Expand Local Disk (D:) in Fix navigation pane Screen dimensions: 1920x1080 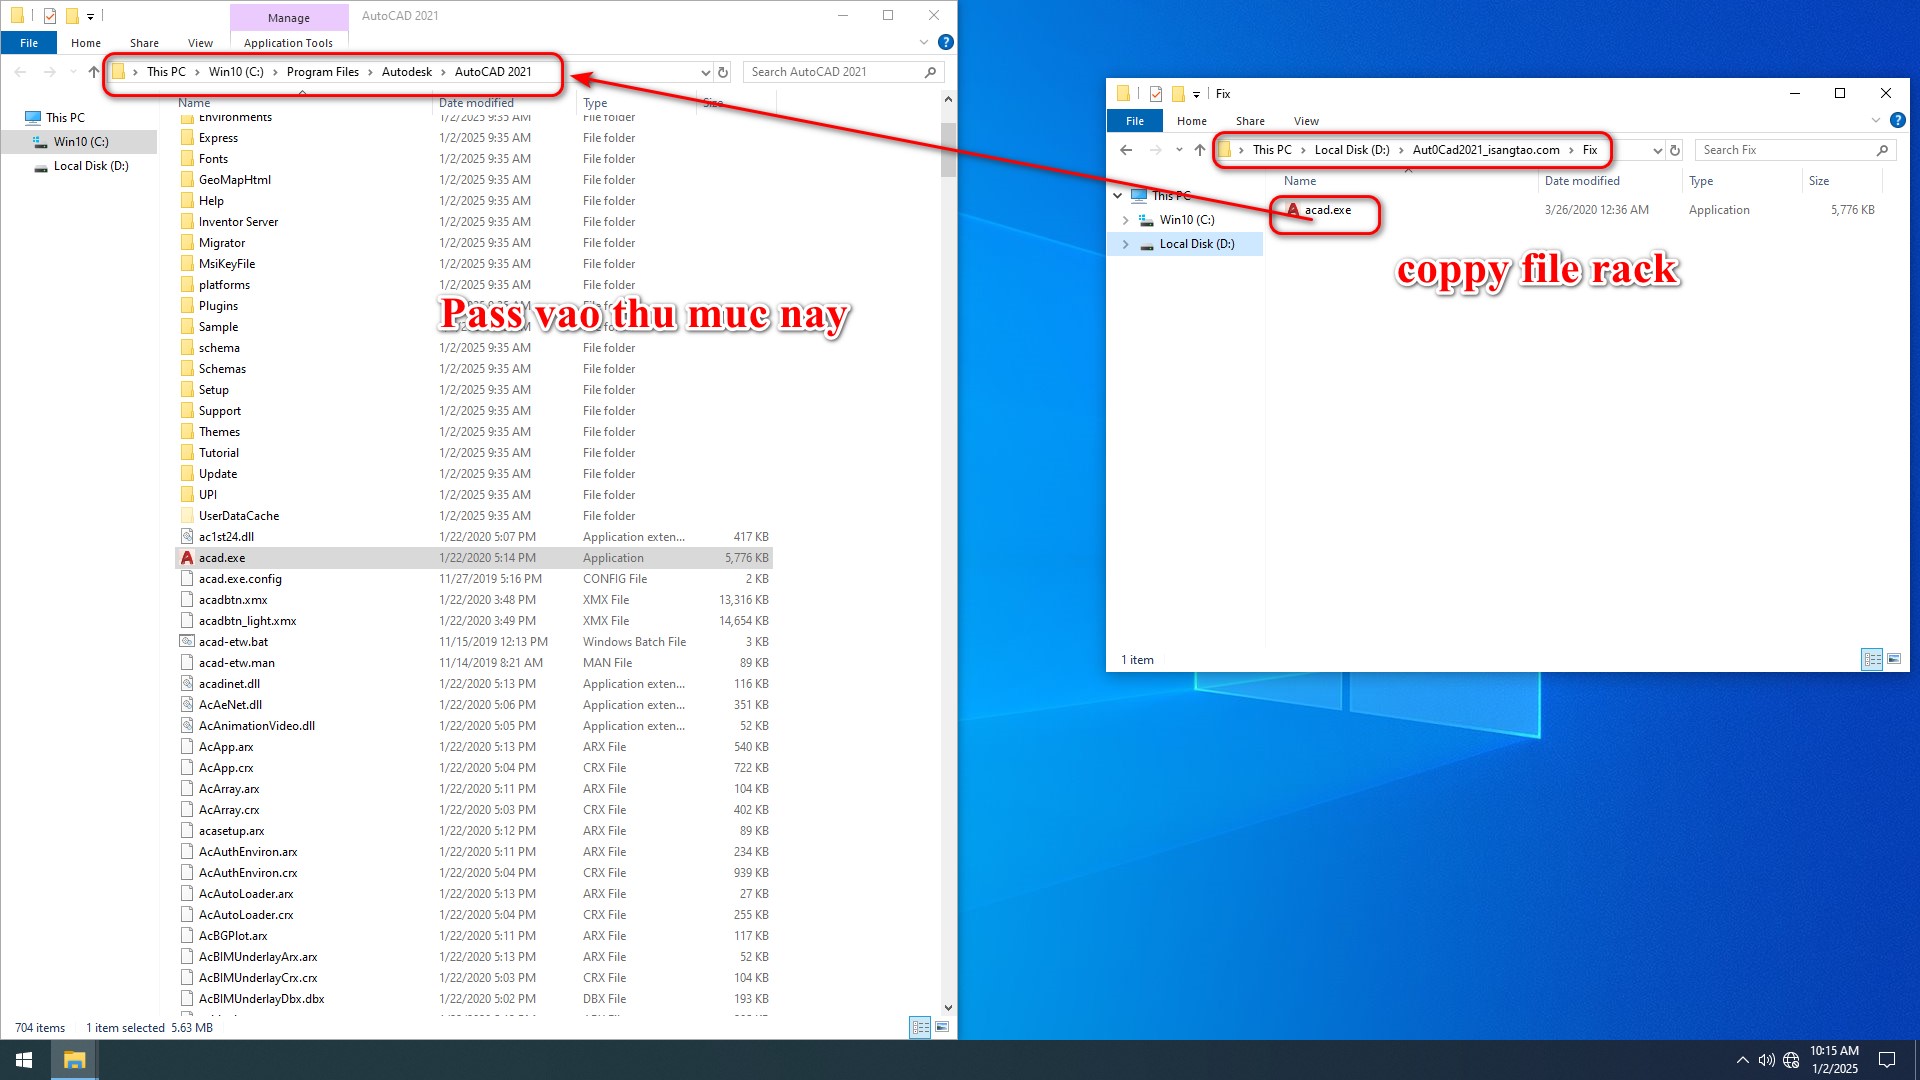click(1126, 244)
